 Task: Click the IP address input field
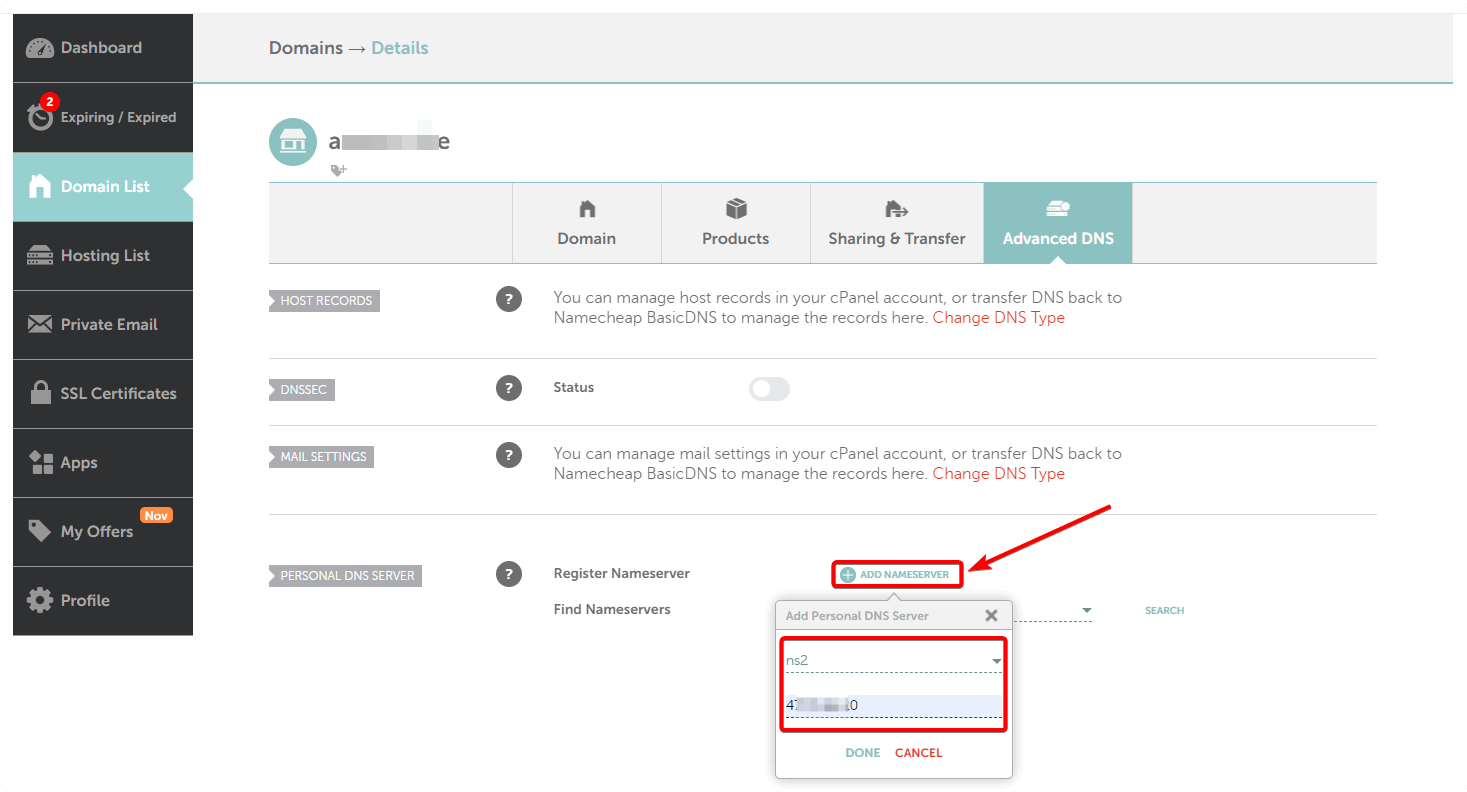894,706
